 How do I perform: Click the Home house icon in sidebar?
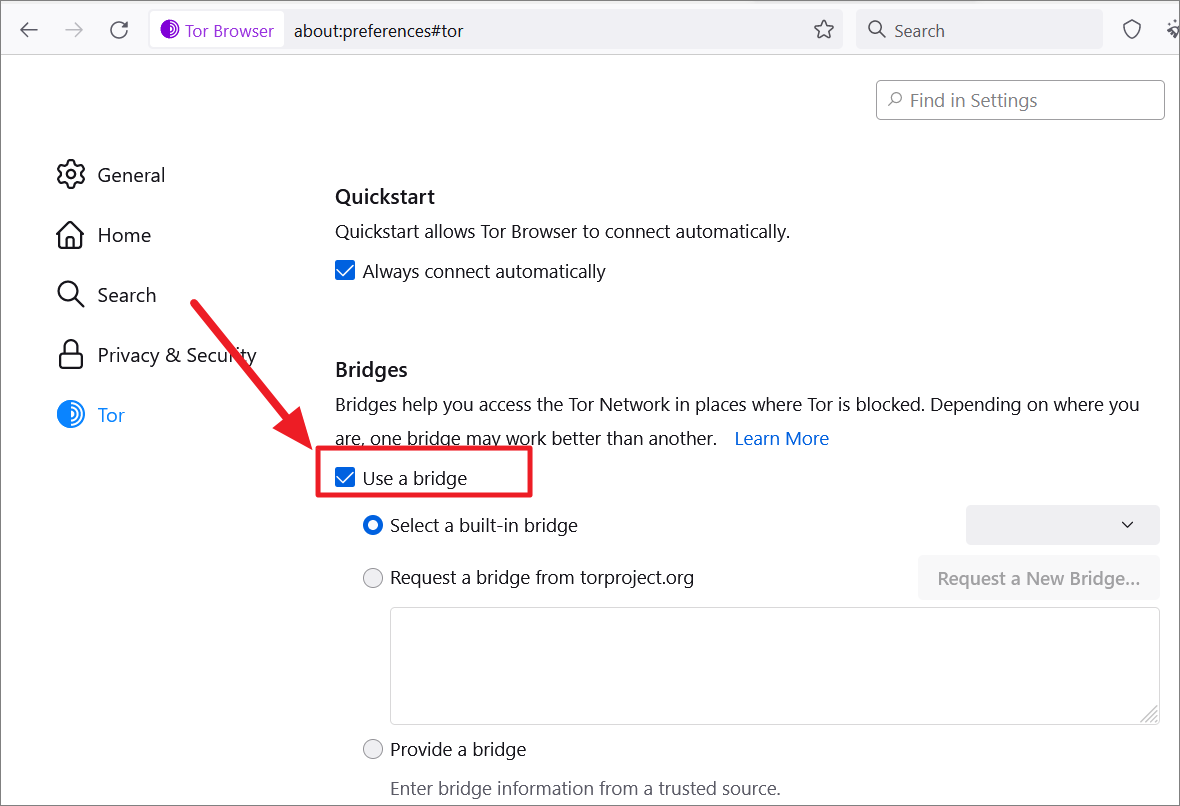pos(71,235)
